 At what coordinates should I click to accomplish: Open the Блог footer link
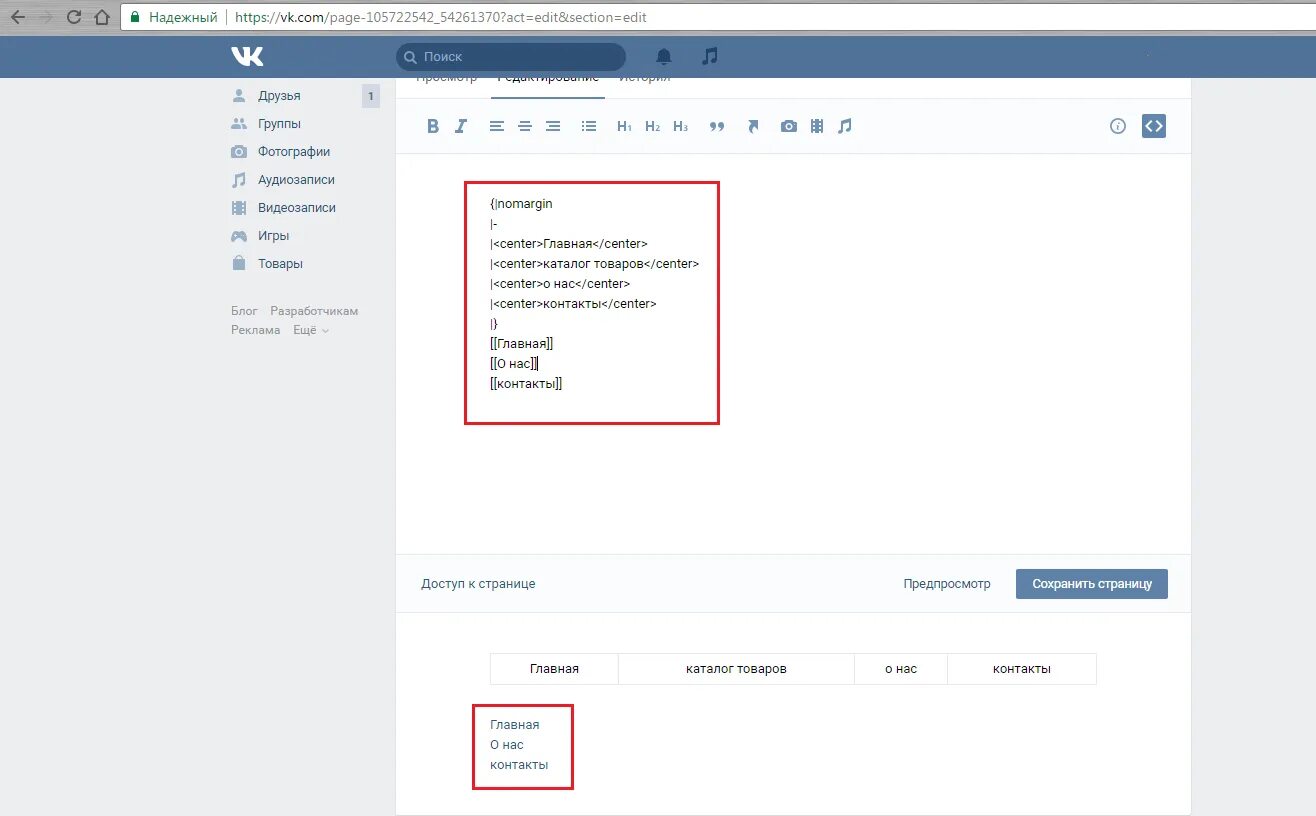pyautogui.click(x=244, y=311)
